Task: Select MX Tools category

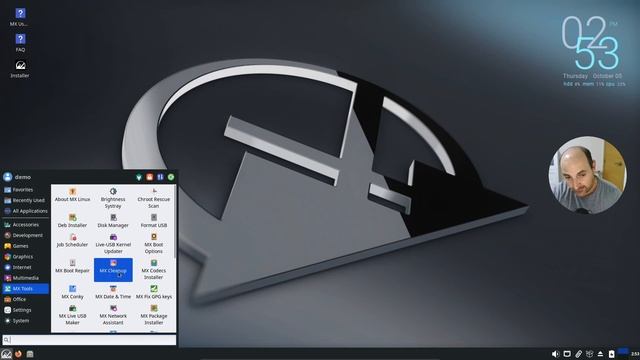Action: coord(25,289)
